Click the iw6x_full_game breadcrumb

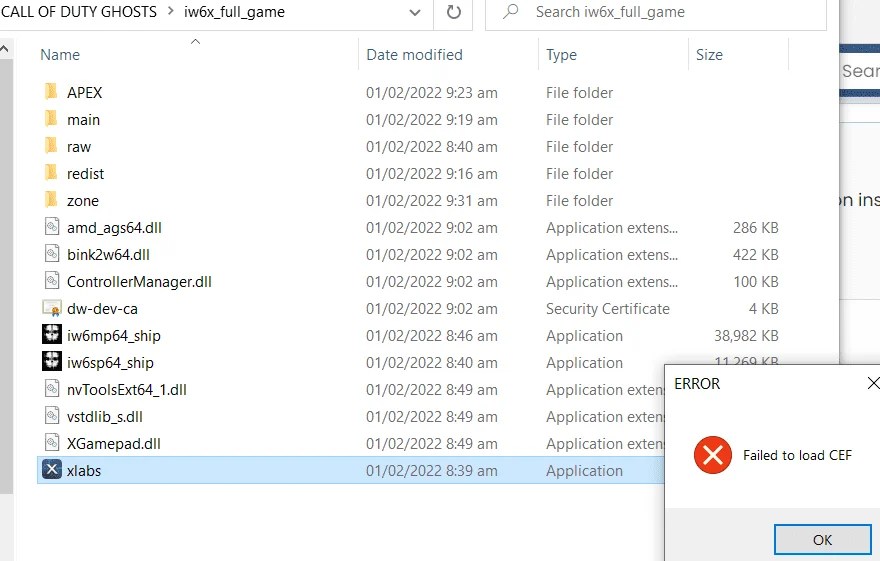[x=234, y=12]
